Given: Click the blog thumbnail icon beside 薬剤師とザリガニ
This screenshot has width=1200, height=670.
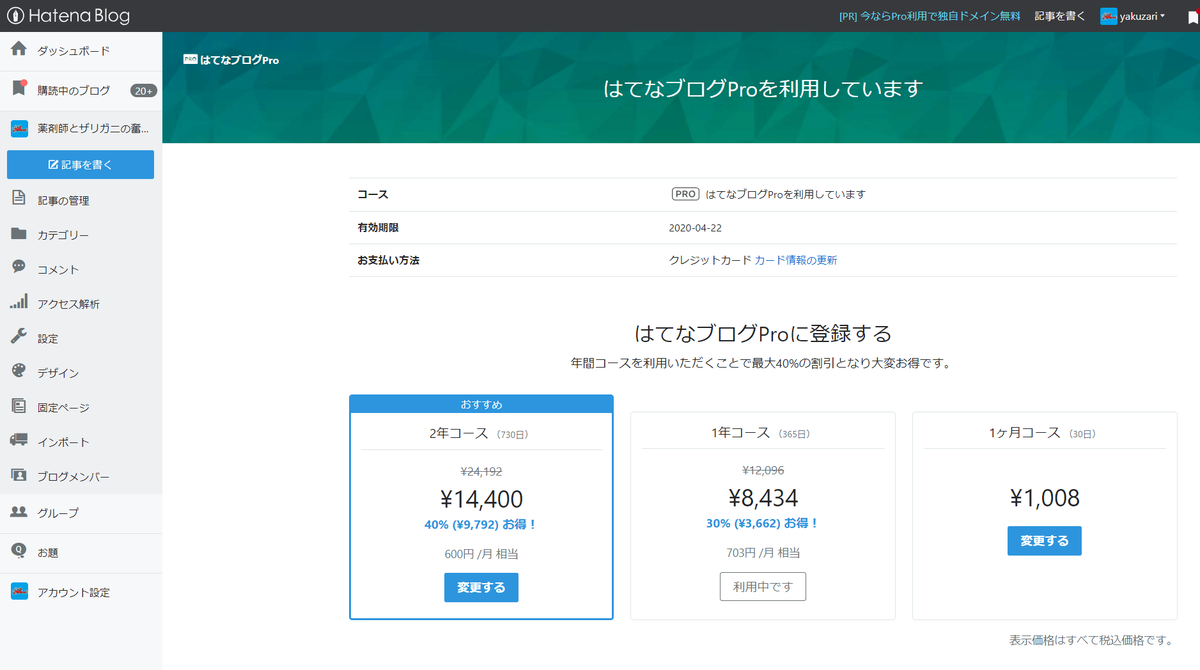Looking at the screenshot, I should (18, 128).
